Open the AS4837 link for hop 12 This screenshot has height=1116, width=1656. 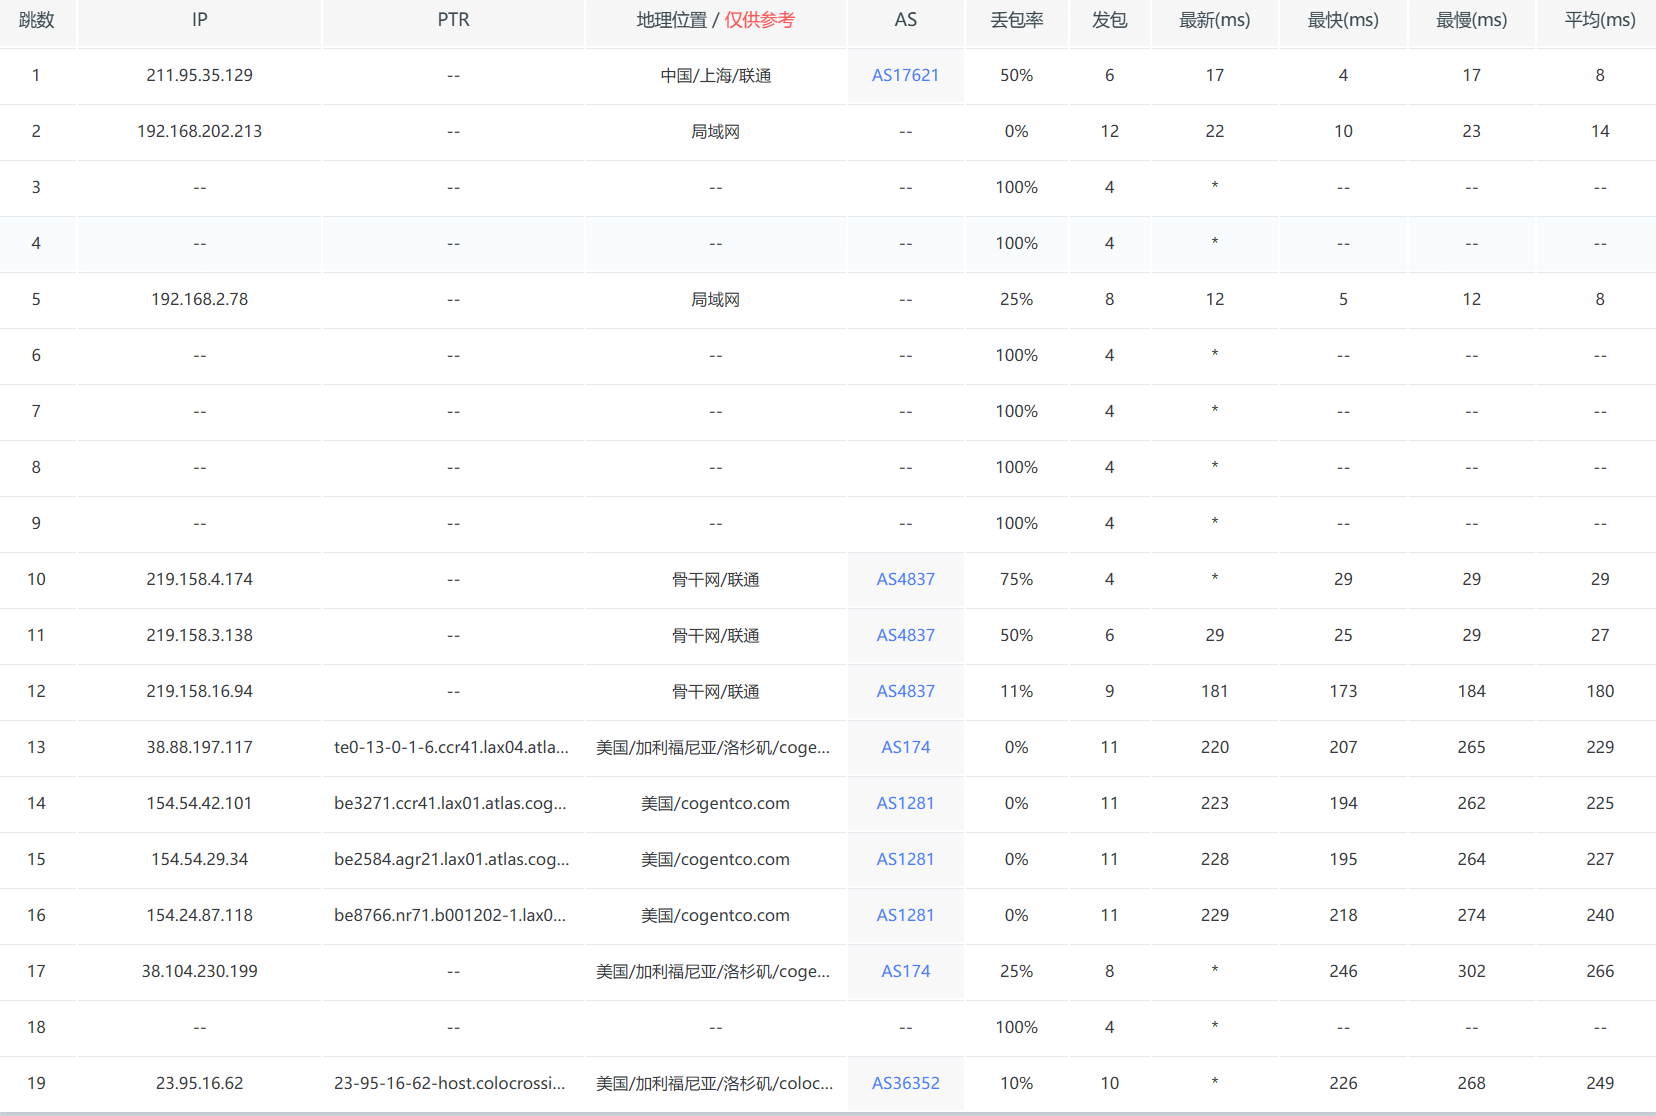[905, 691]
